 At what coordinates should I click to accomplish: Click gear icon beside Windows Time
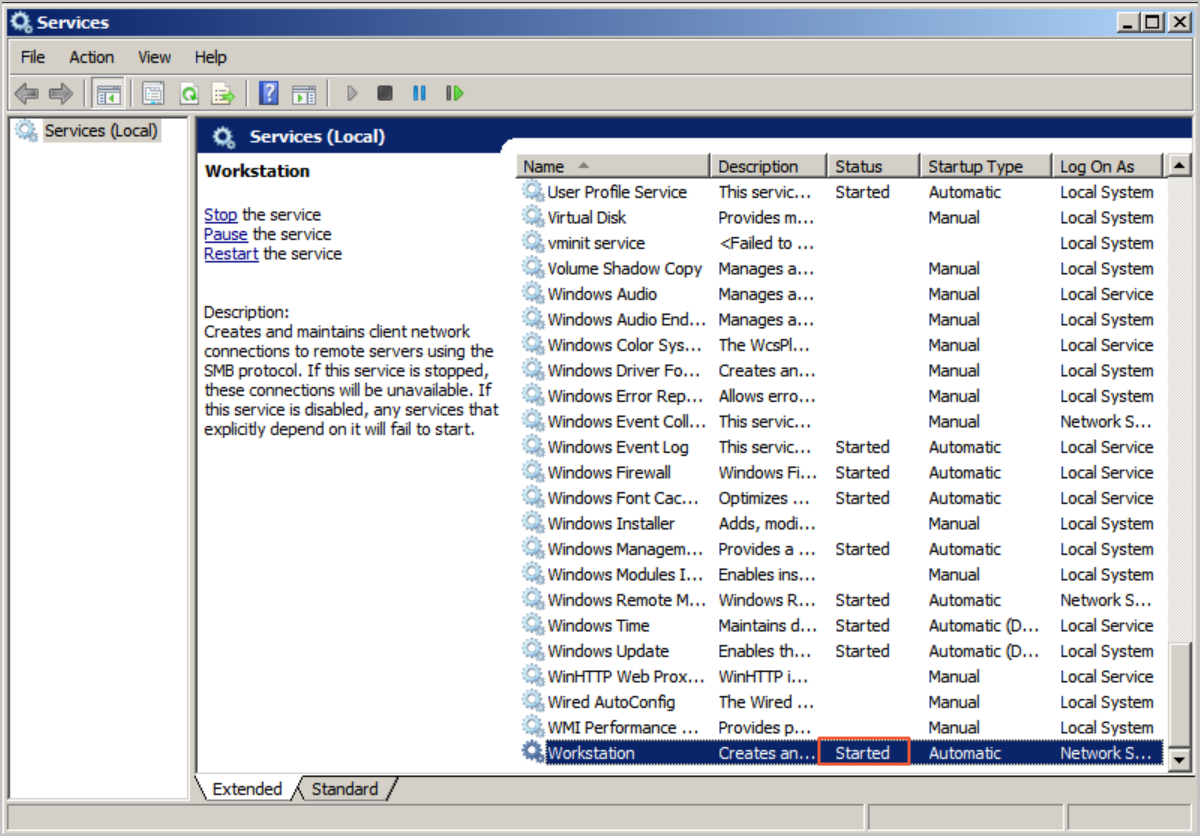[x=533, y=625]
